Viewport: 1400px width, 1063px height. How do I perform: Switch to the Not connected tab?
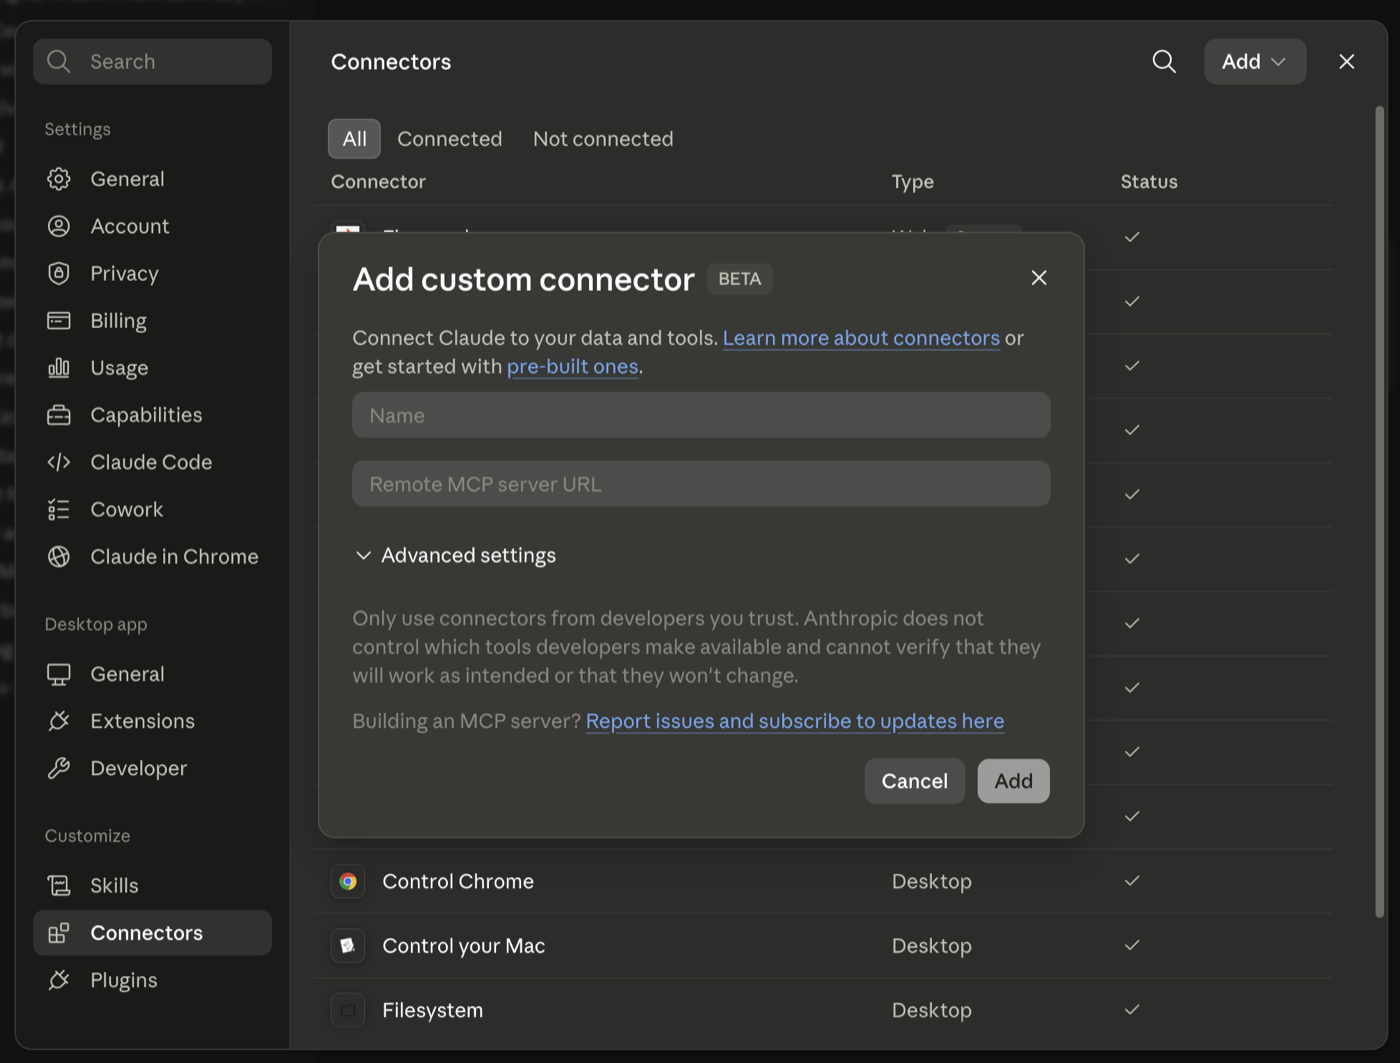pyautogui.click(x=603, y=139)
